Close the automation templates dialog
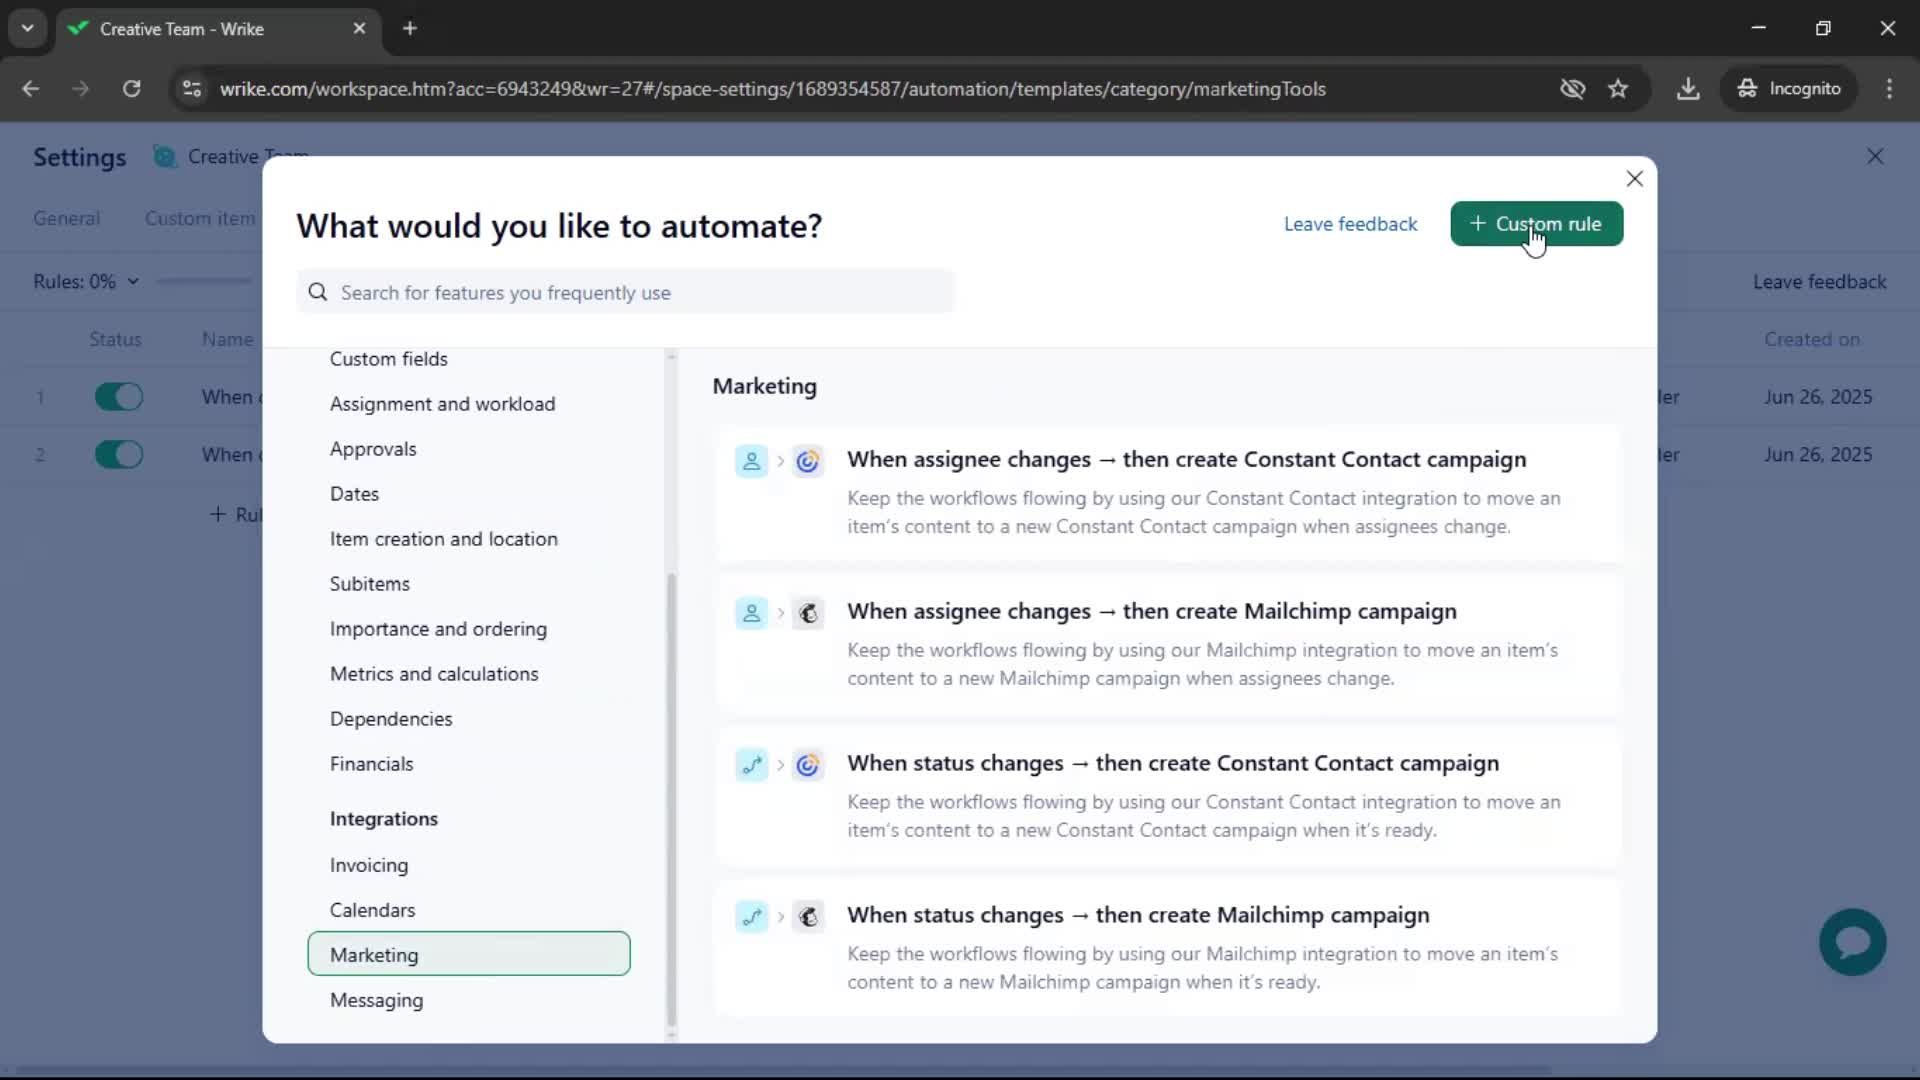1920x1080 pixels. point(1634,179)
